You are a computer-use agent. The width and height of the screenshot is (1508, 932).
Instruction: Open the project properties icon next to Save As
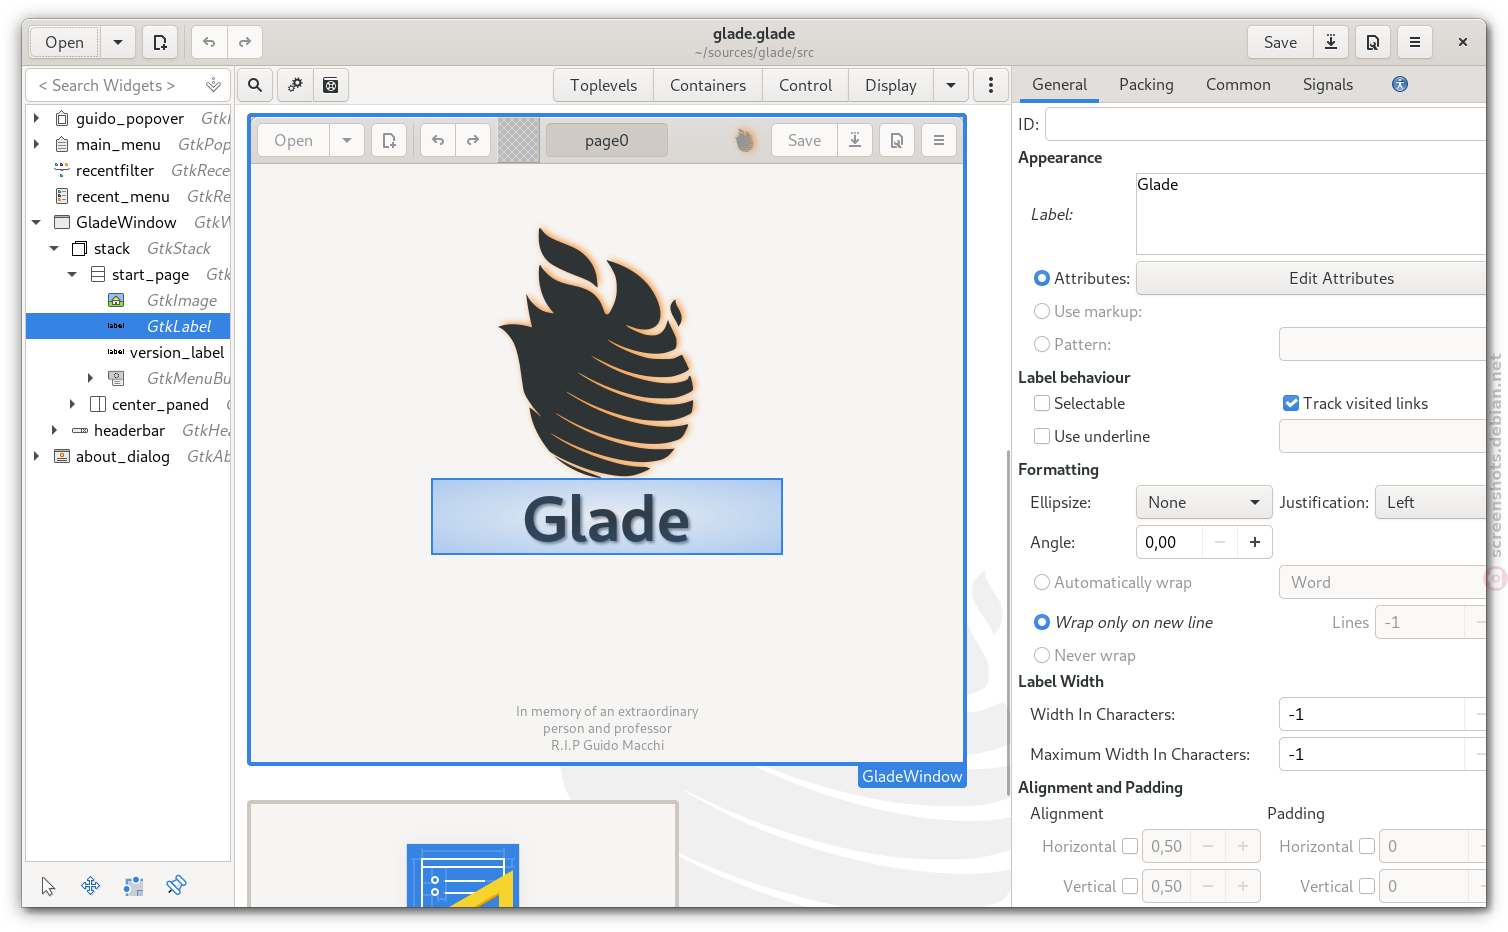1373,42
